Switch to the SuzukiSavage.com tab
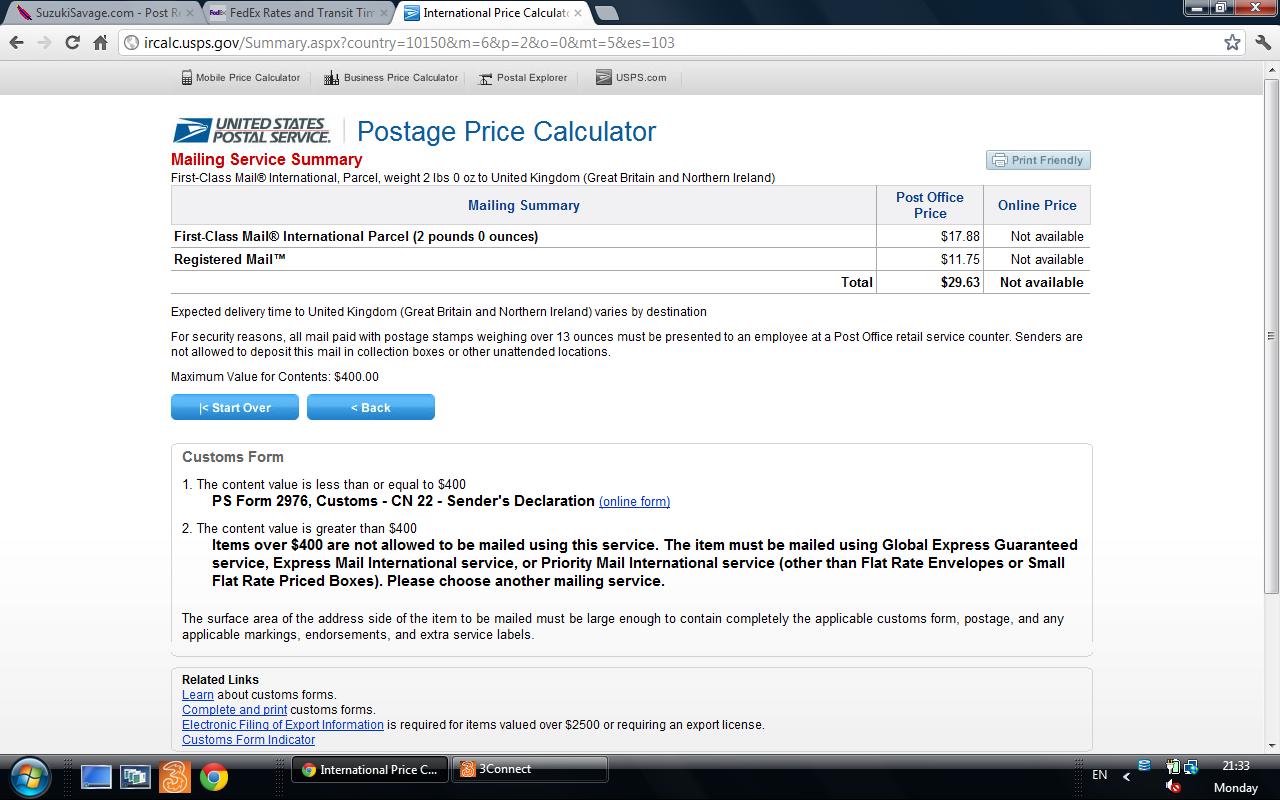1280x800 pixels. click(98, 13)
